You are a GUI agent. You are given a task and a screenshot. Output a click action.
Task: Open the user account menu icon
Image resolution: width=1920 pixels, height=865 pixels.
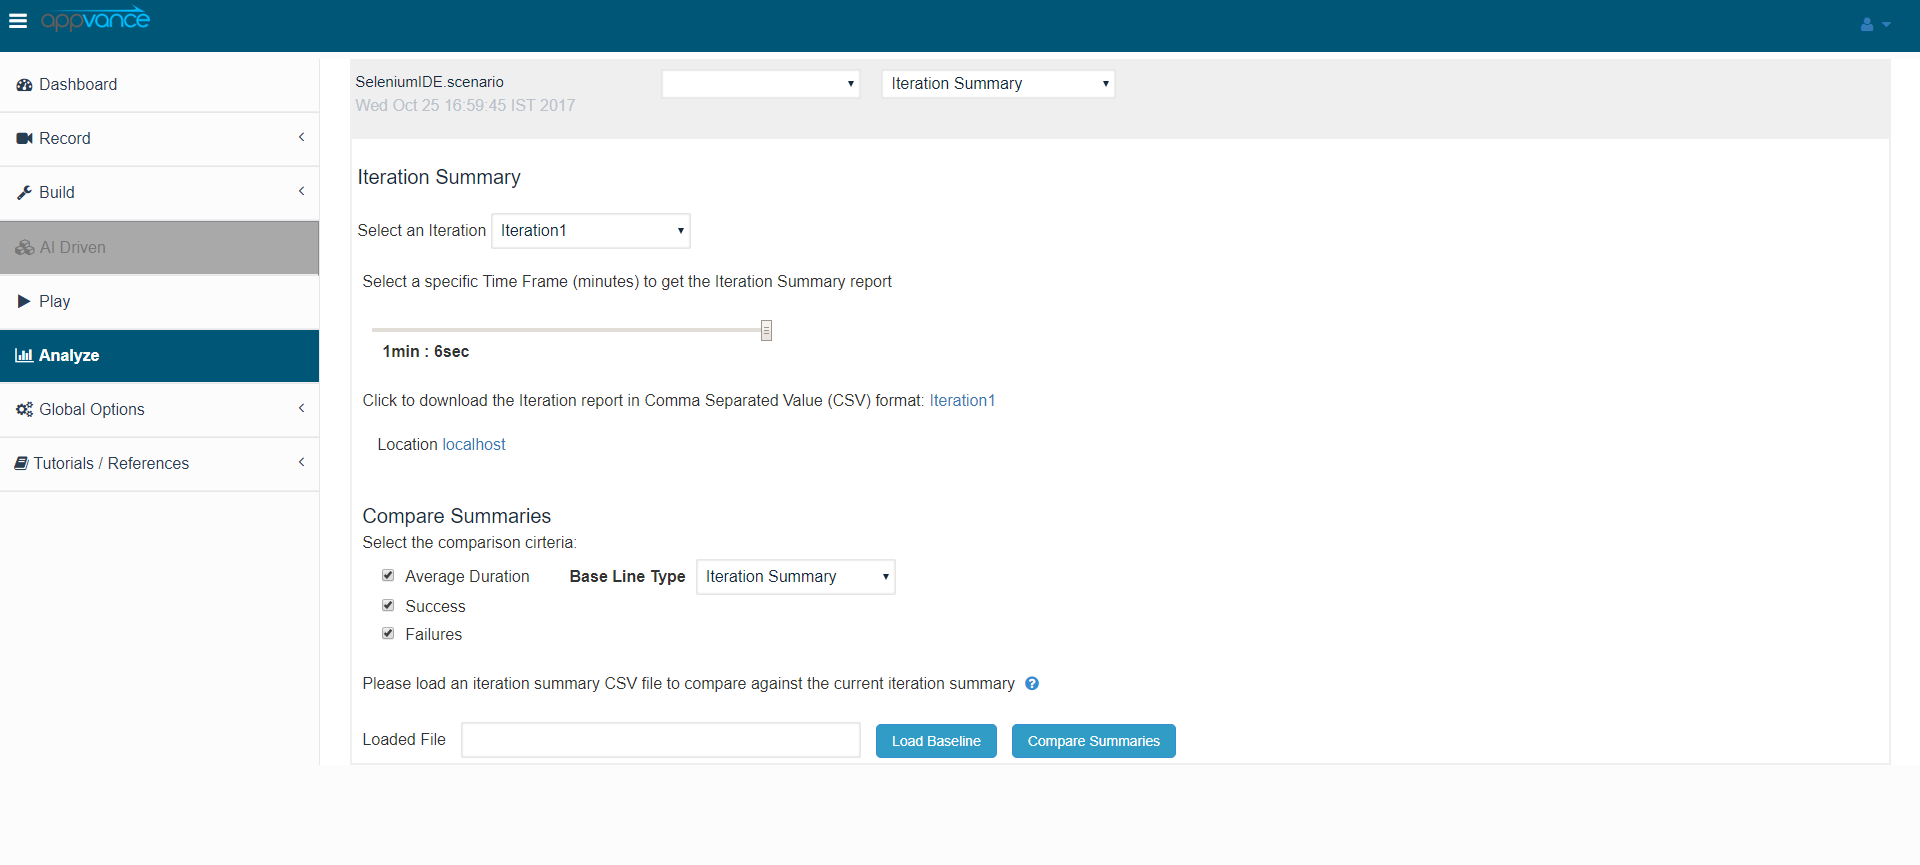1874,24
